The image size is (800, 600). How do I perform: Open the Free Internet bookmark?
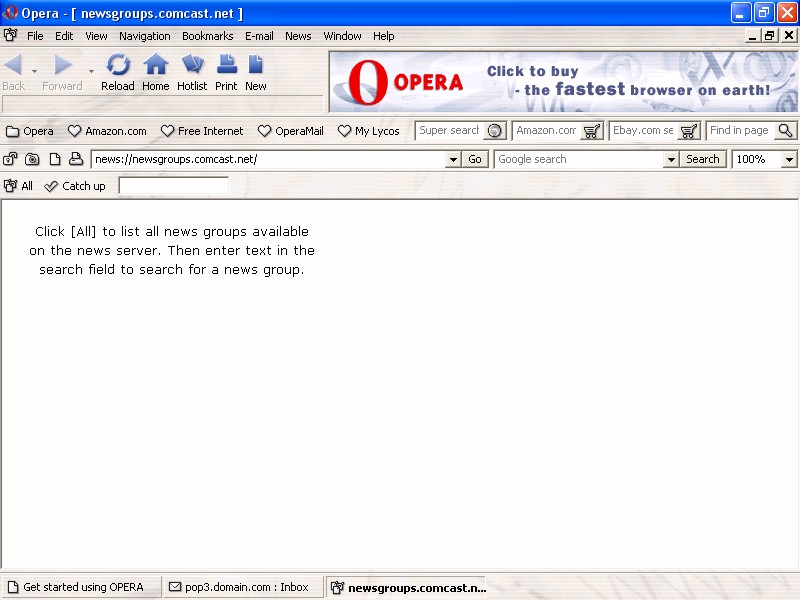202,131
